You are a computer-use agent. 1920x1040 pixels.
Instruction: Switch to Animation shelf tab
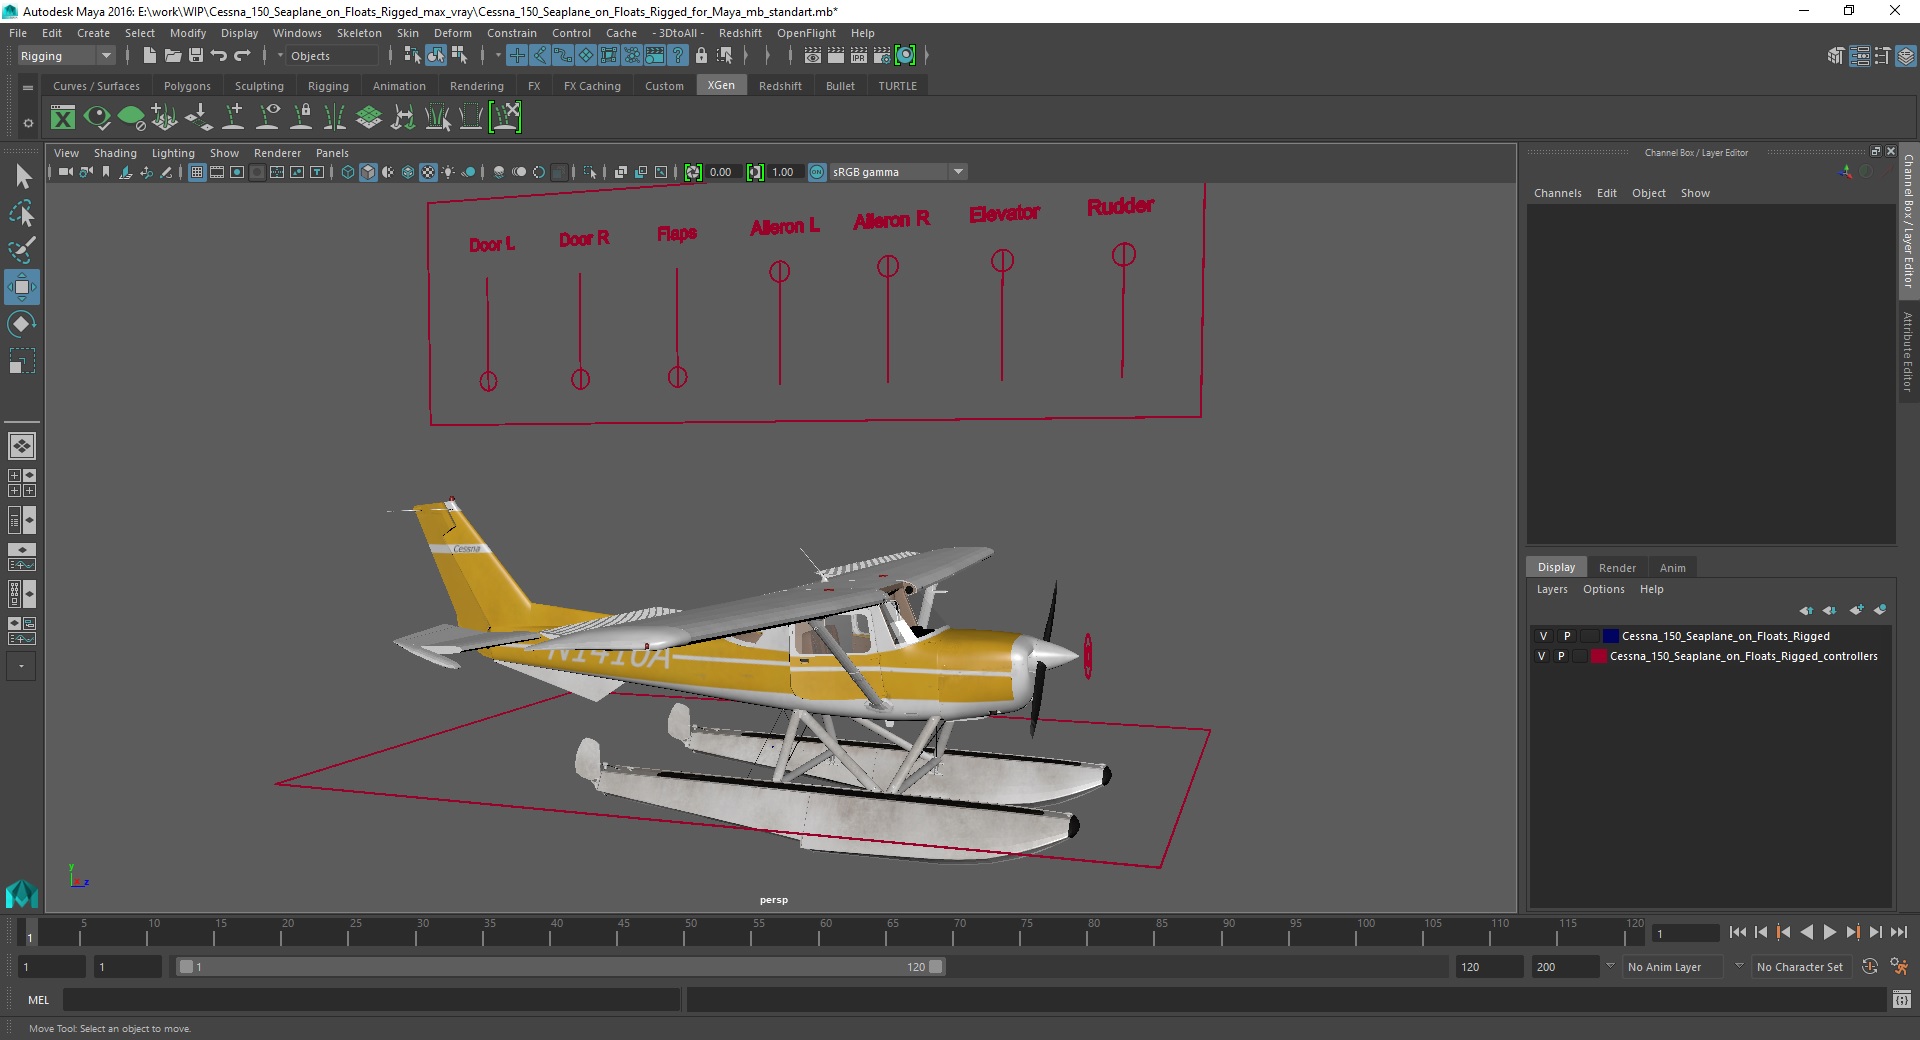point(399,86)
